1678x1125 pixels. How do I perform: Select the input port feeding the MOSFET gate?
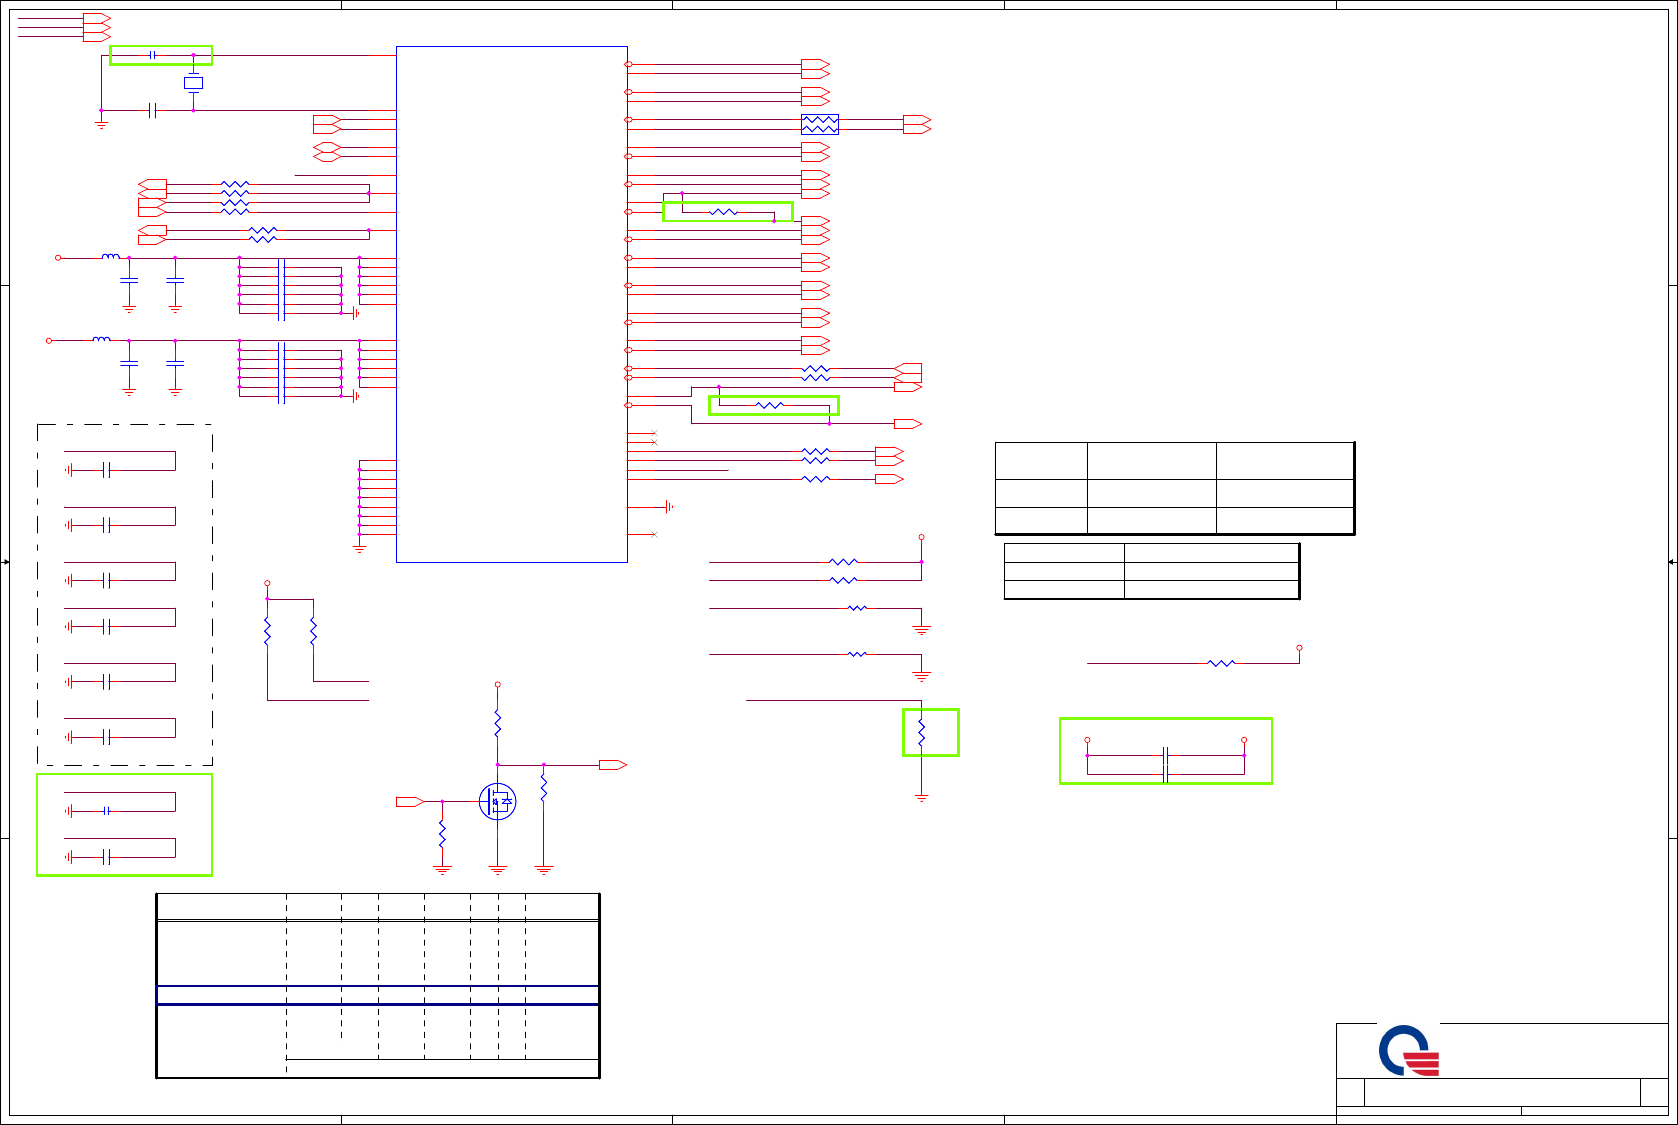pos(410,801)
